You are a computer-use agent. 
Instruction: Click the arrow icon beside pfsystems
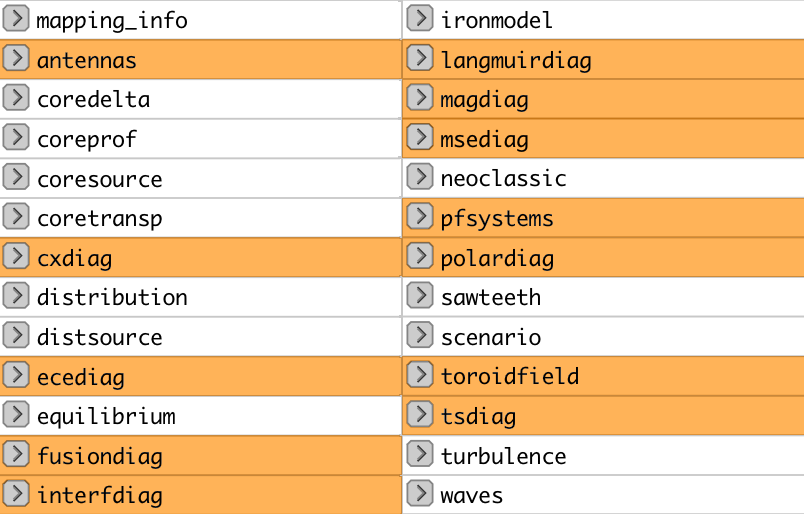click(x=420, y=217)
